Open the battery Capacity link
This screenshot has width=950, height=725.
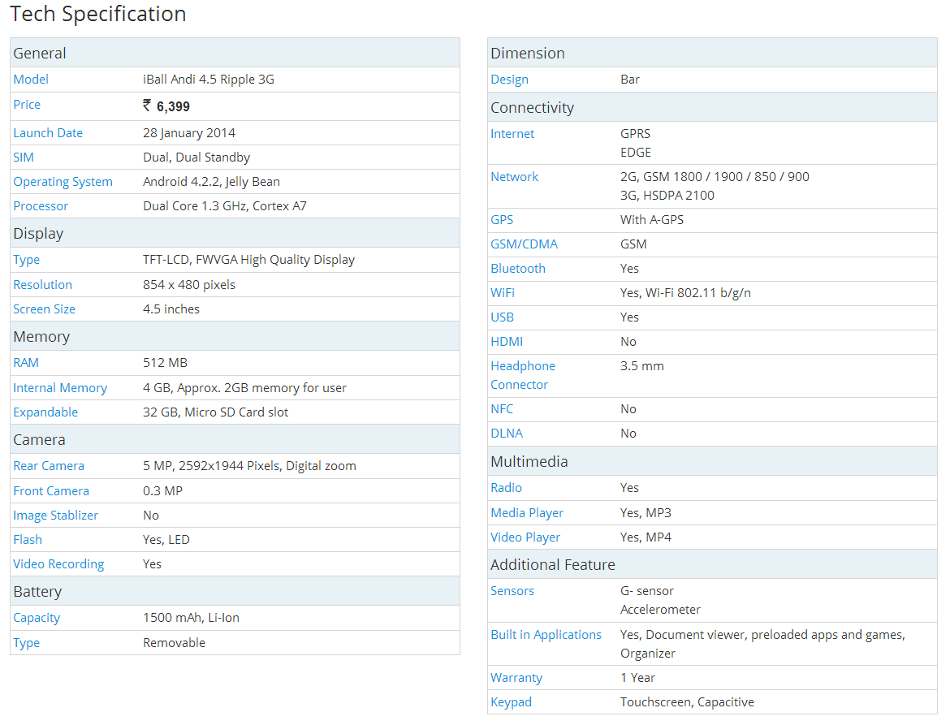(x=37, y=618)
